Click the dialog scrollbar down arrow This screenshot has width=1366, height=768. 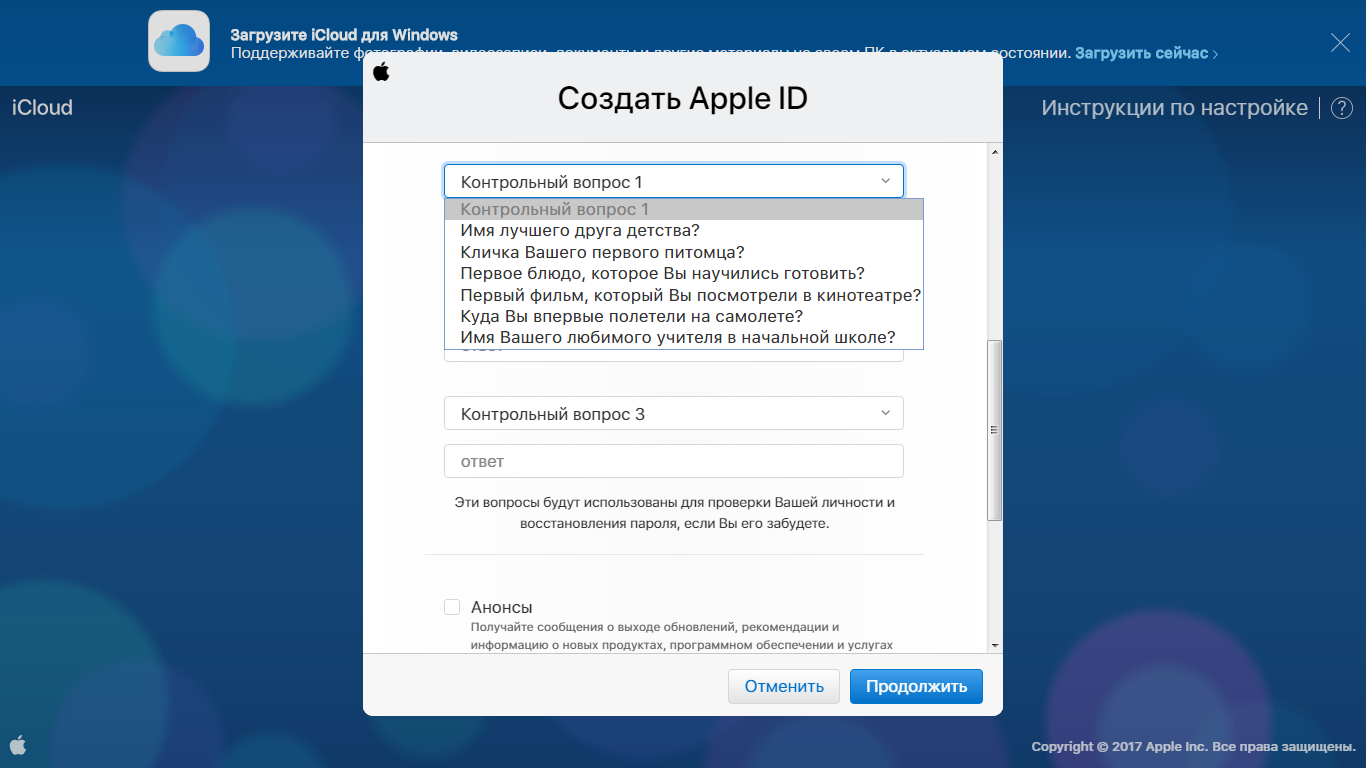pos(994,646)
